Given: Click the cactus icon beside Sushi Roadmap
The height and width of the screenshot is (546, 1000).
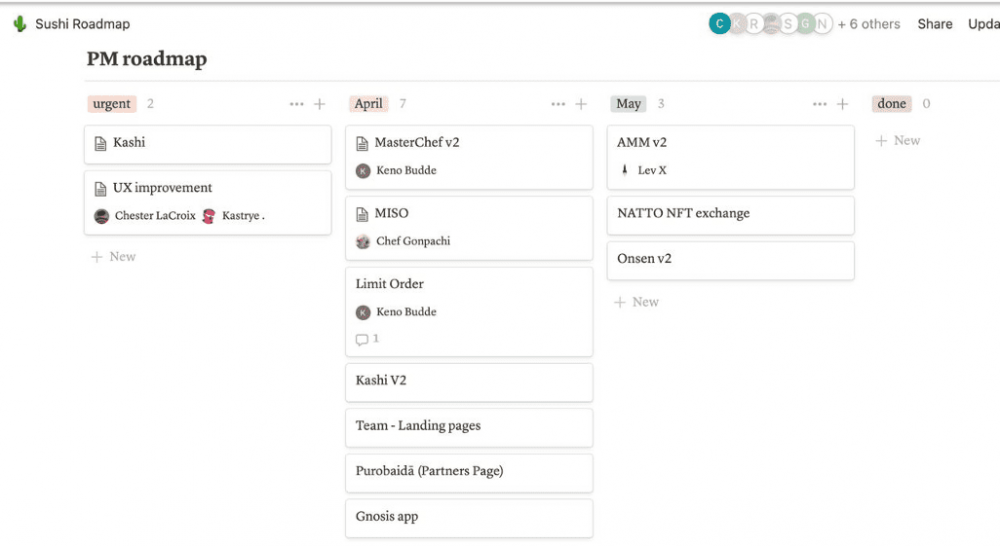Looking at the screenshot, I should click(20, 24).
